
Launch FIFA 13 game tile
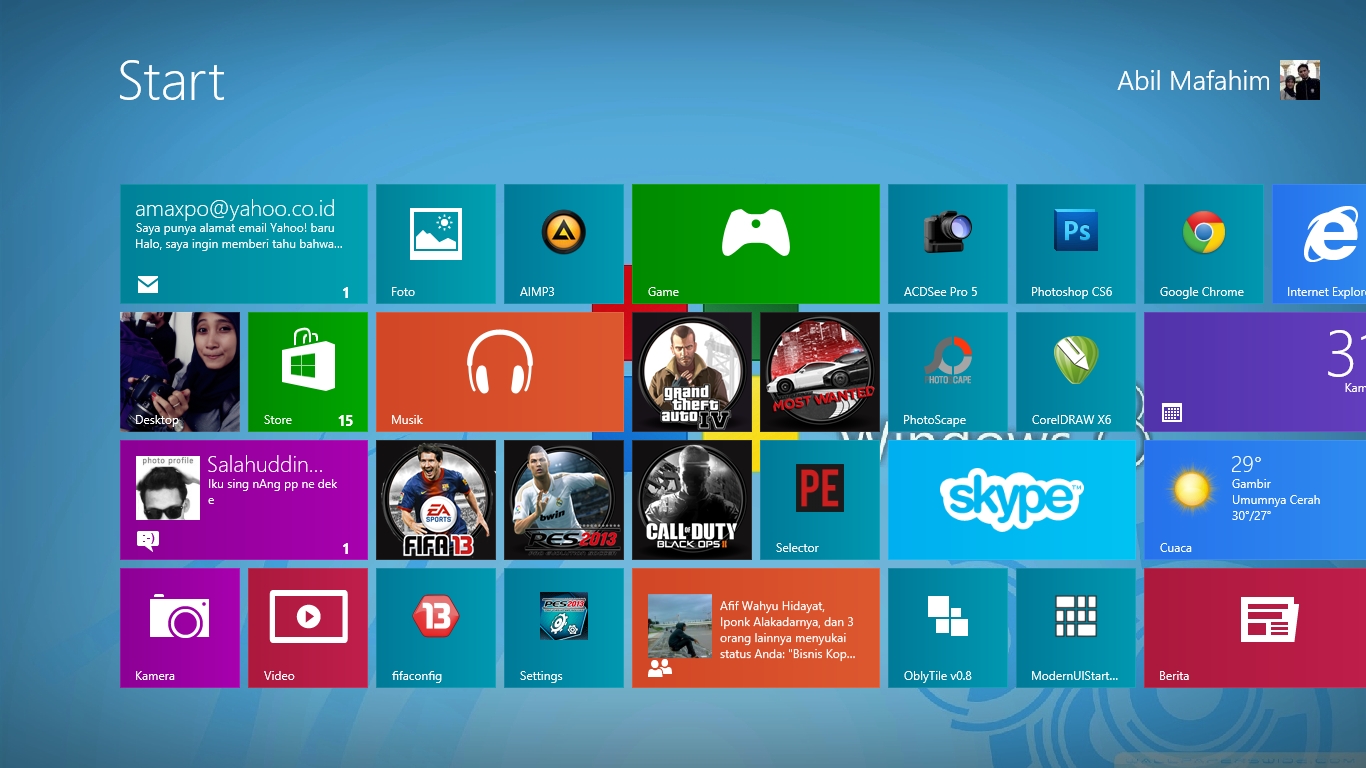(x=436, y=500)
